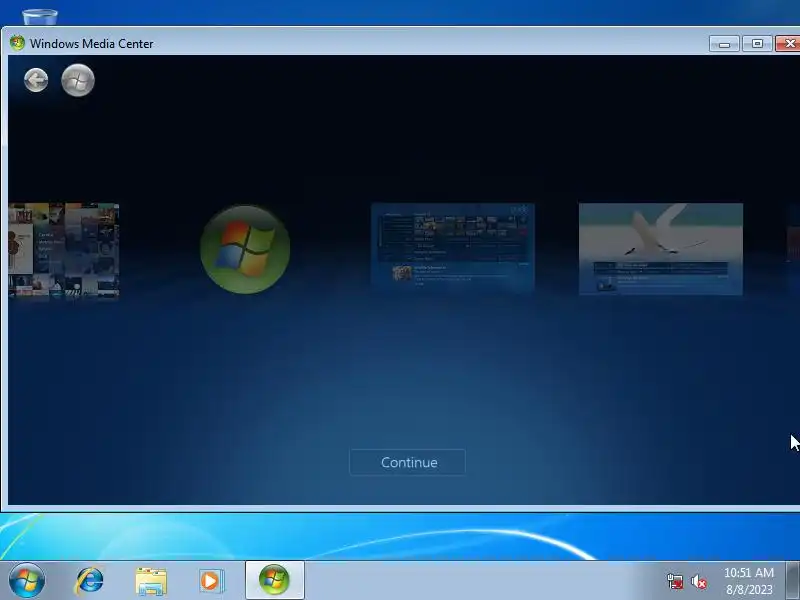The height and width of the screenshot is (600, 800).
Task: Maximize the Windows Media Center window
Action: tap(757, 44)
